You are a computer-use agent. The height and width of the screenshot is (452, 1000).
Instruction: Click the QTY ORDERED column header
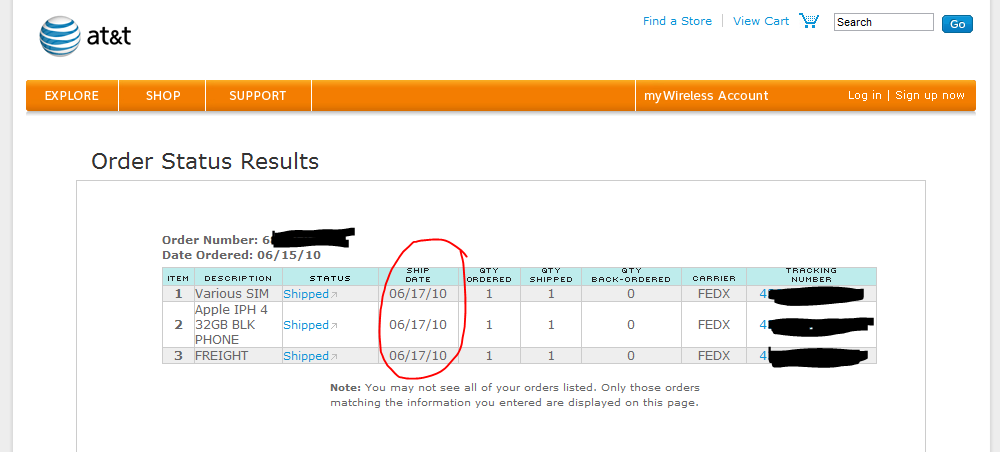pos(489,275)
